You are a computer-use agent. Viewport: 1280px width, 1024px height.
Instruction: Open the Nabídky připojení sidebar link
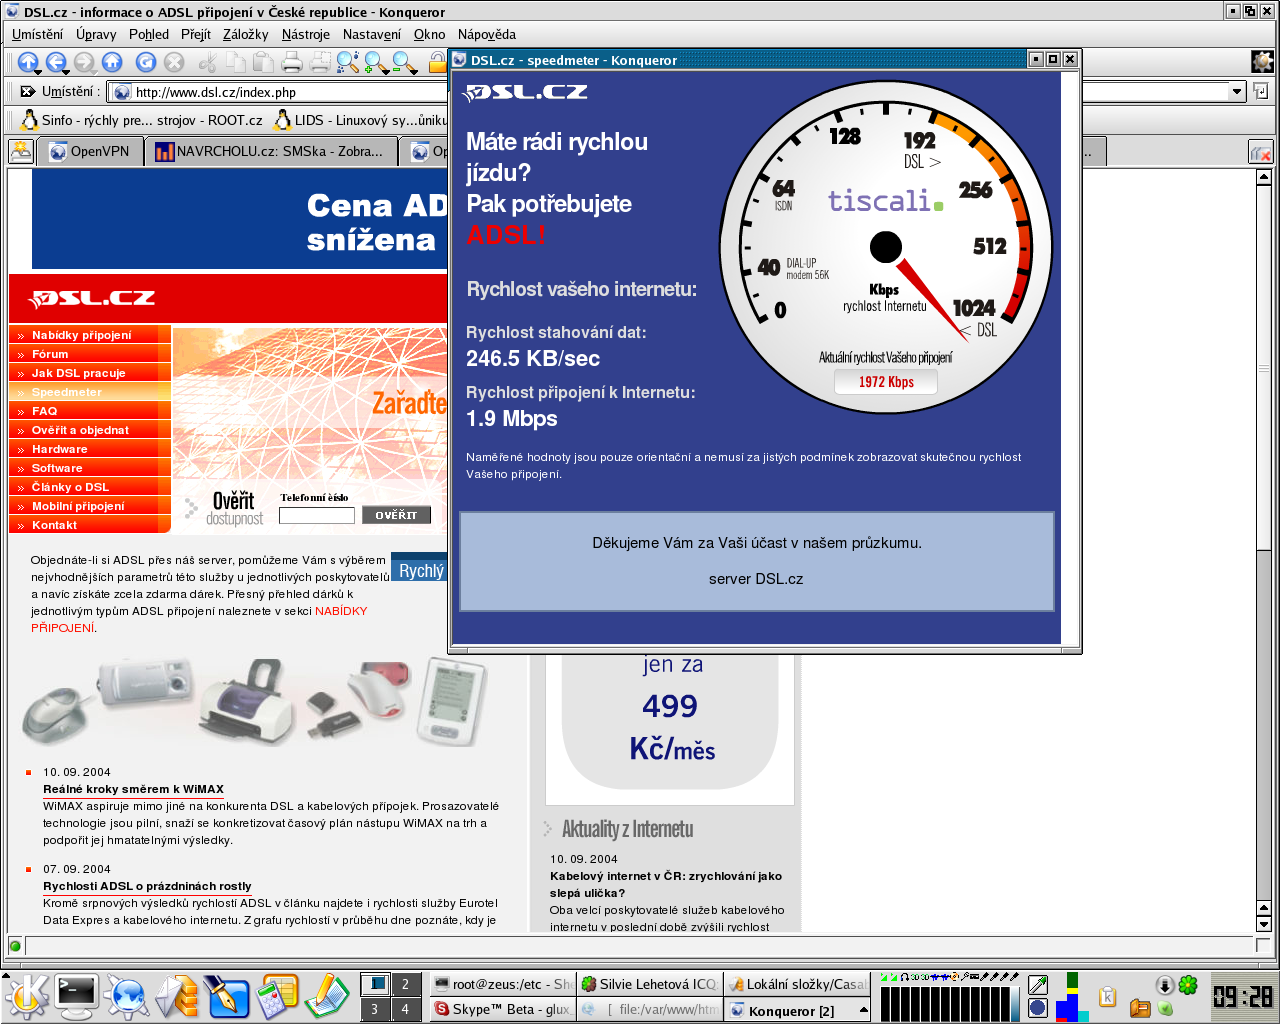(81, 335)
